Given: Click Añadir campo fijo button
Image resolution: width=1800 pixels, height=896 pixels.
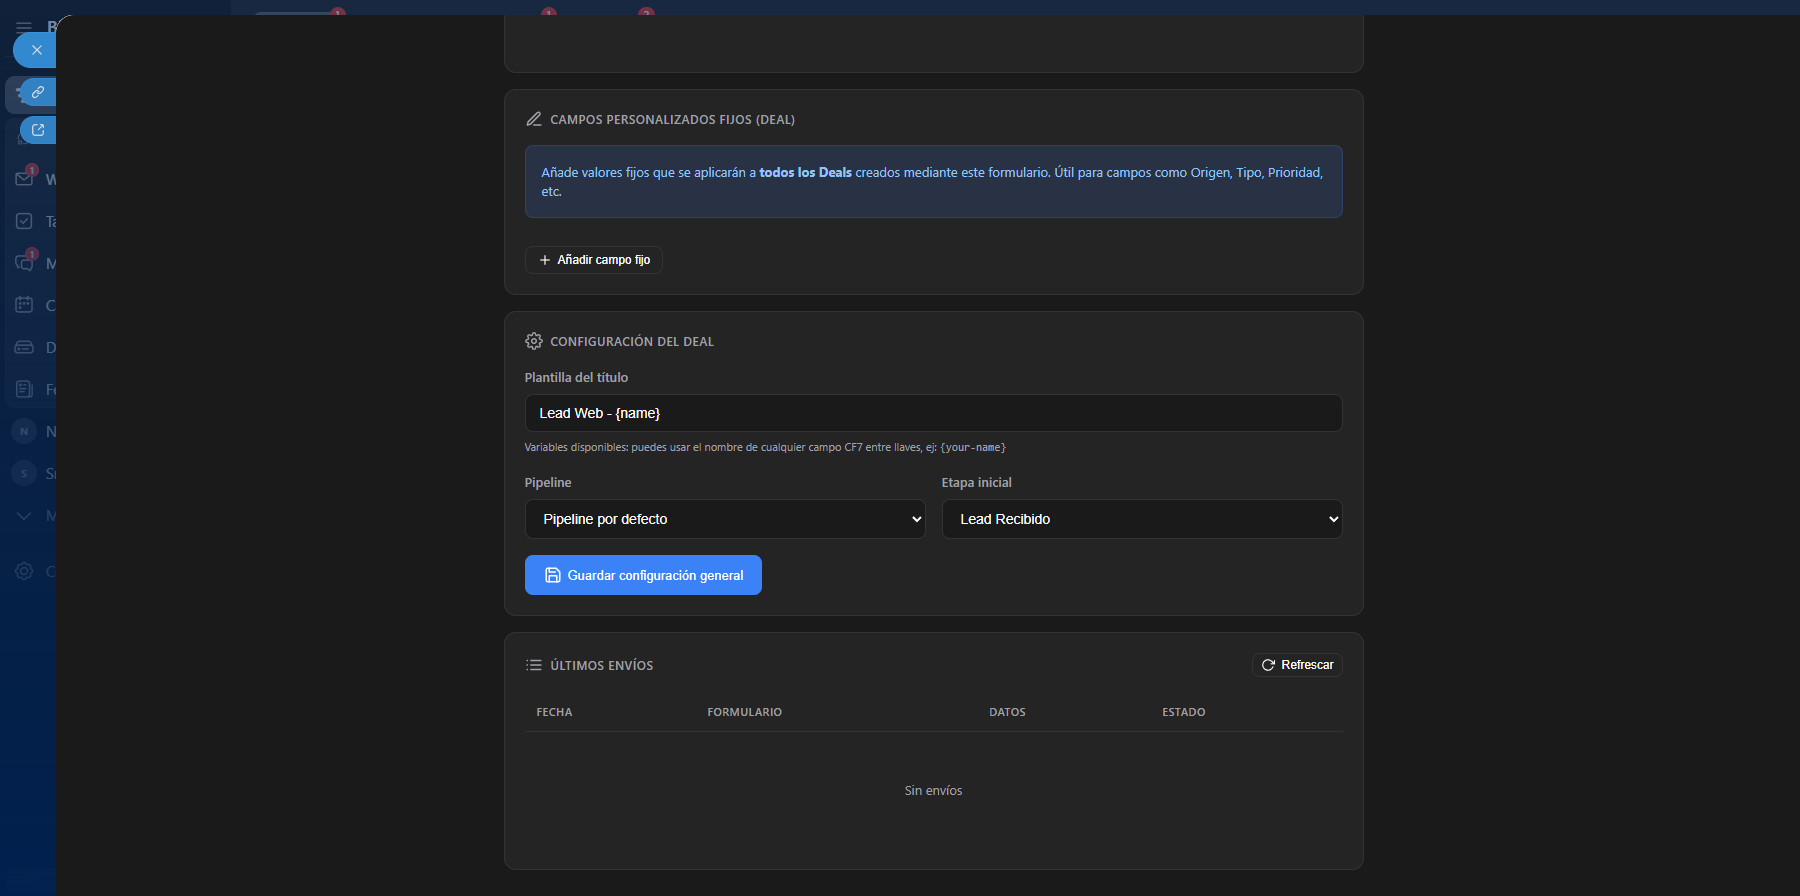Looking at the screenshot, I should (594, 260).
